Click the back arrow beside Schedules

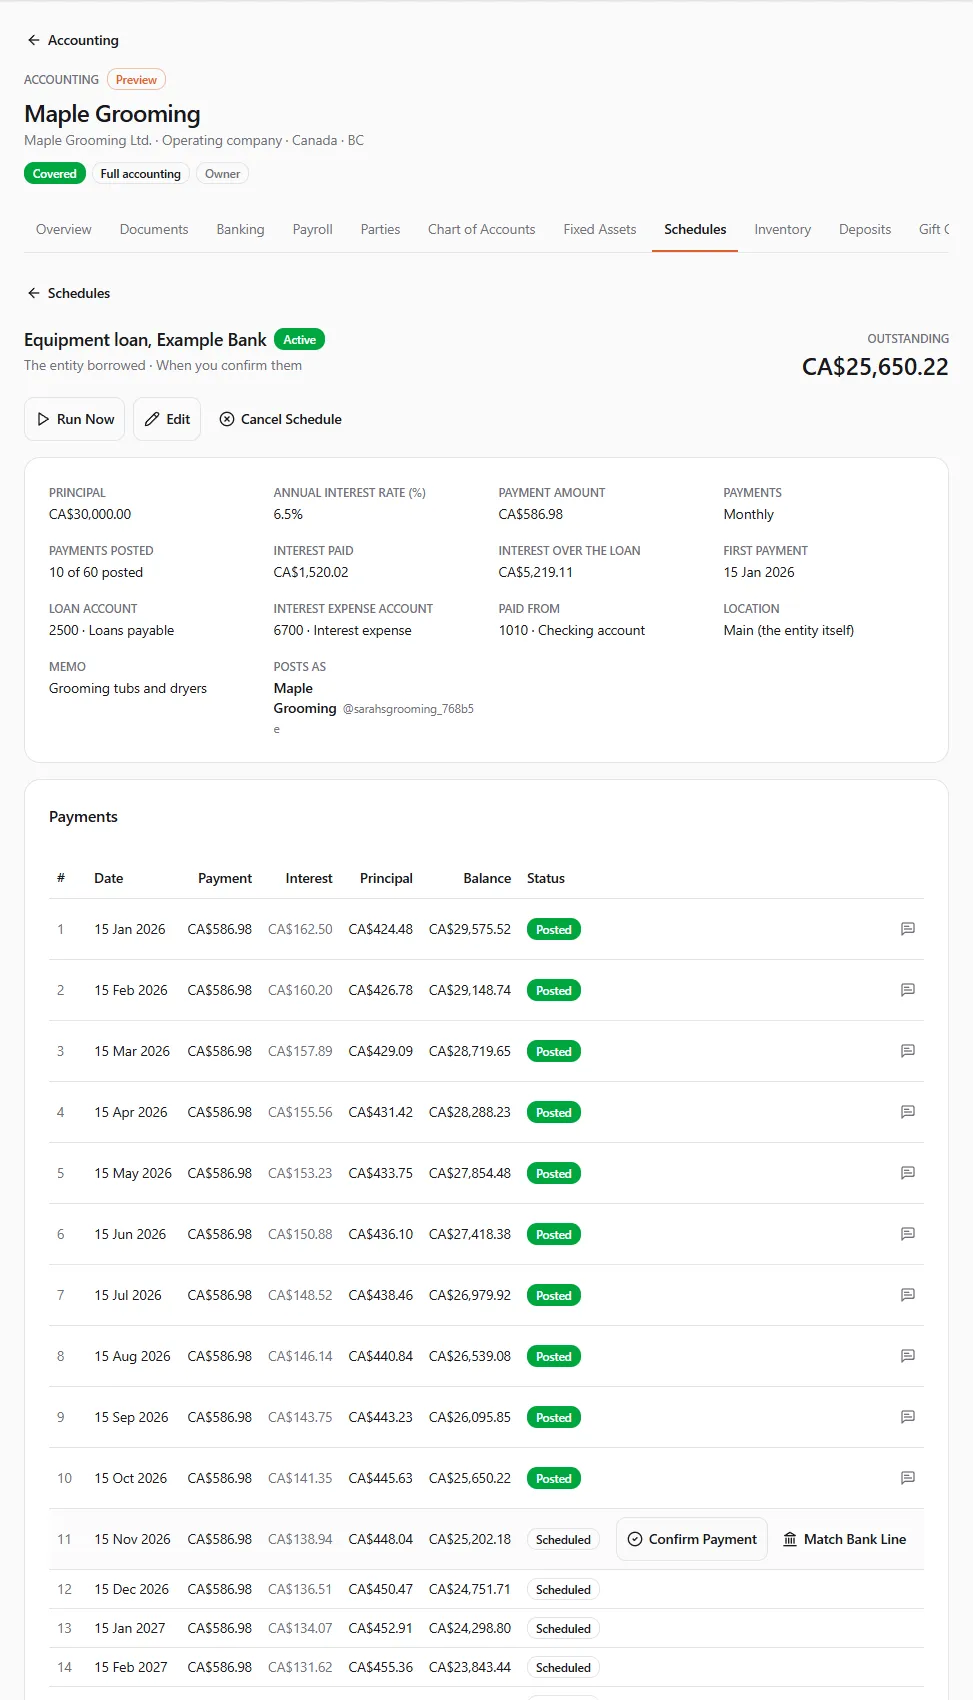pos(34,293)
